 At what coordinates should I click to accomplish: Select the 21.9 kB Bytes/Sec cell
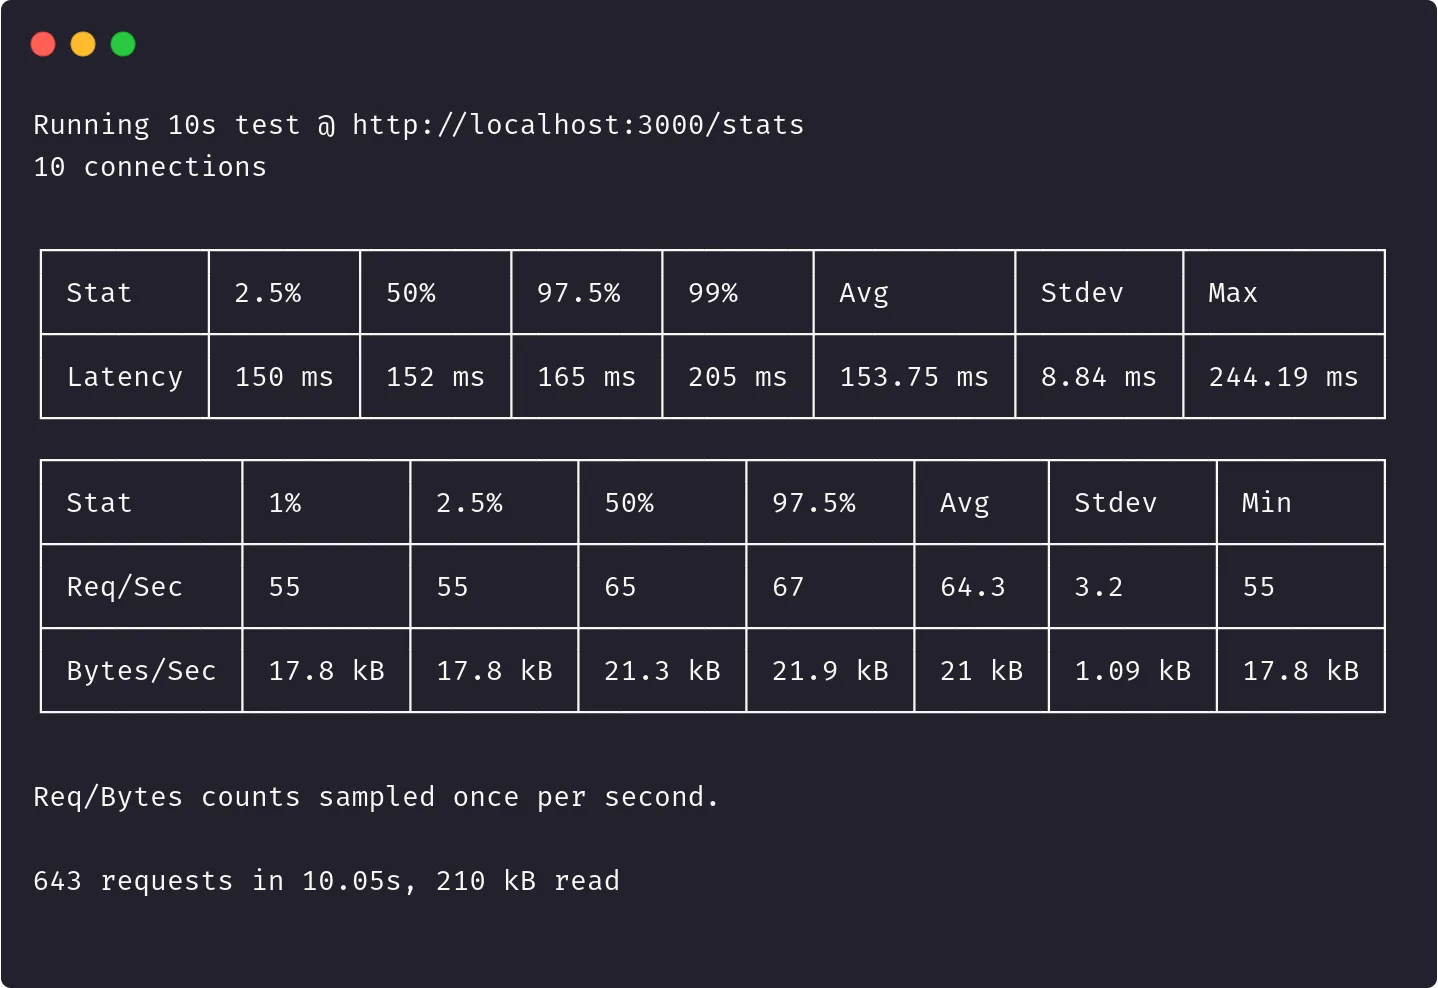(830, 671)
